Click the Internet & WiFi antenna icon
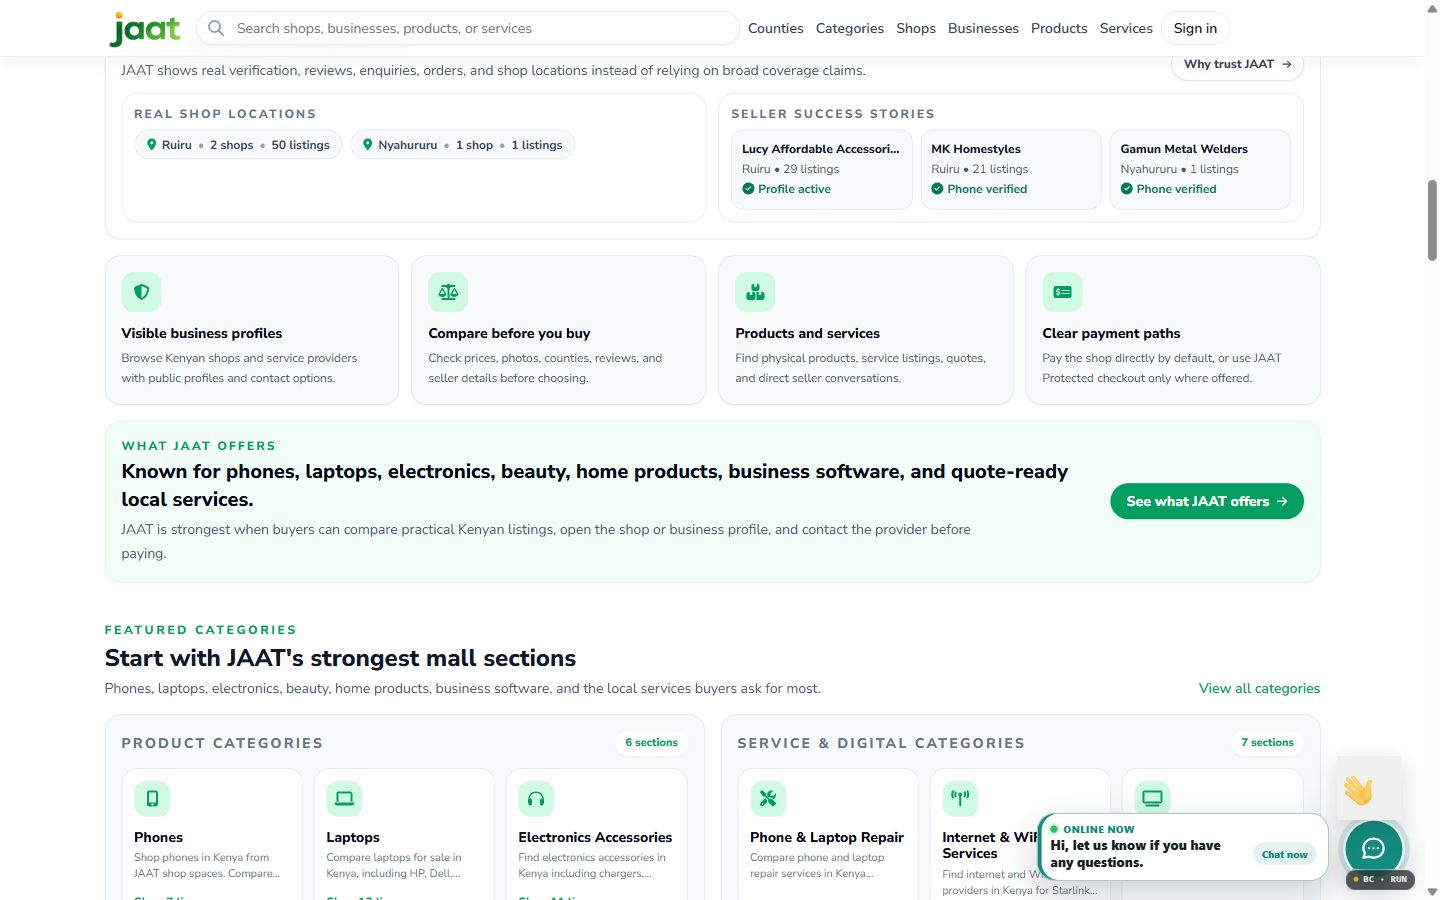Image resolution: width=1440 pixels, height=900 pixels. 960,798
